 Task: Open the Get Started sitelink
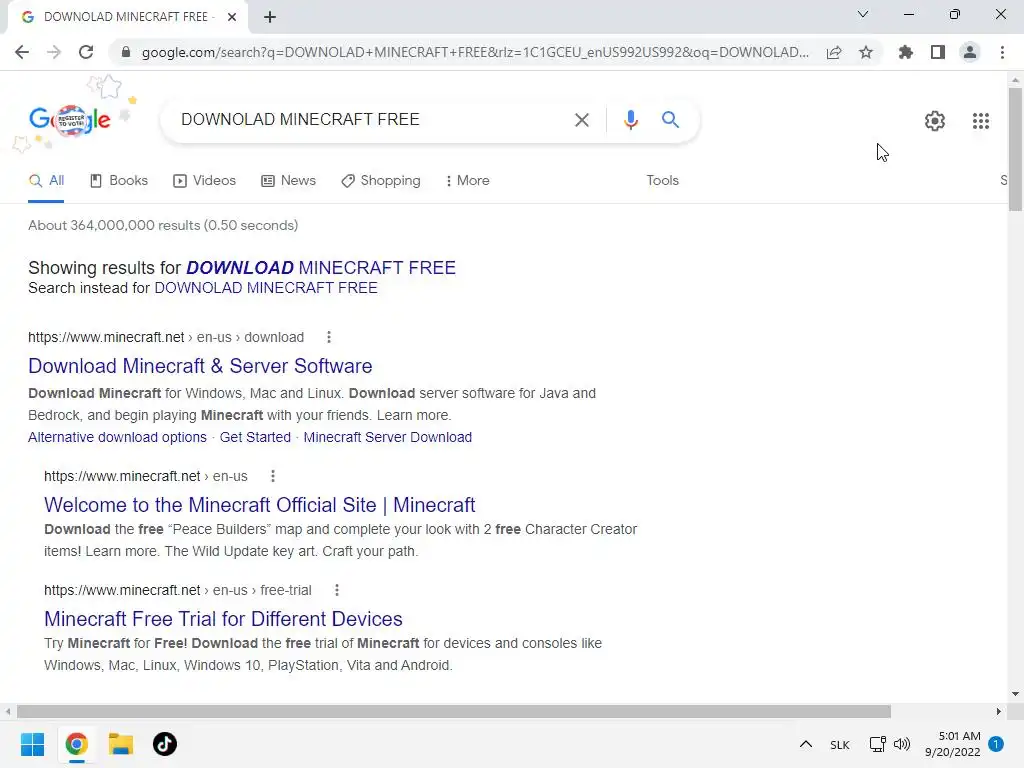click(255, 438)
